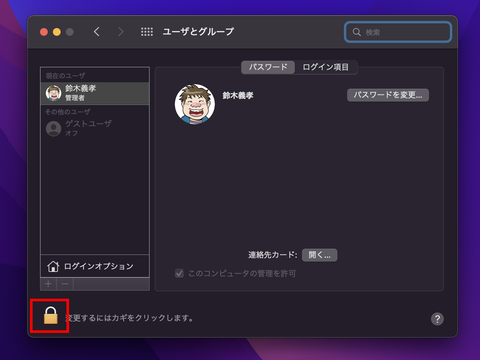Click the search magnifier icon
The height and width of the screenshot is (360, 480).
click(357, 32)
